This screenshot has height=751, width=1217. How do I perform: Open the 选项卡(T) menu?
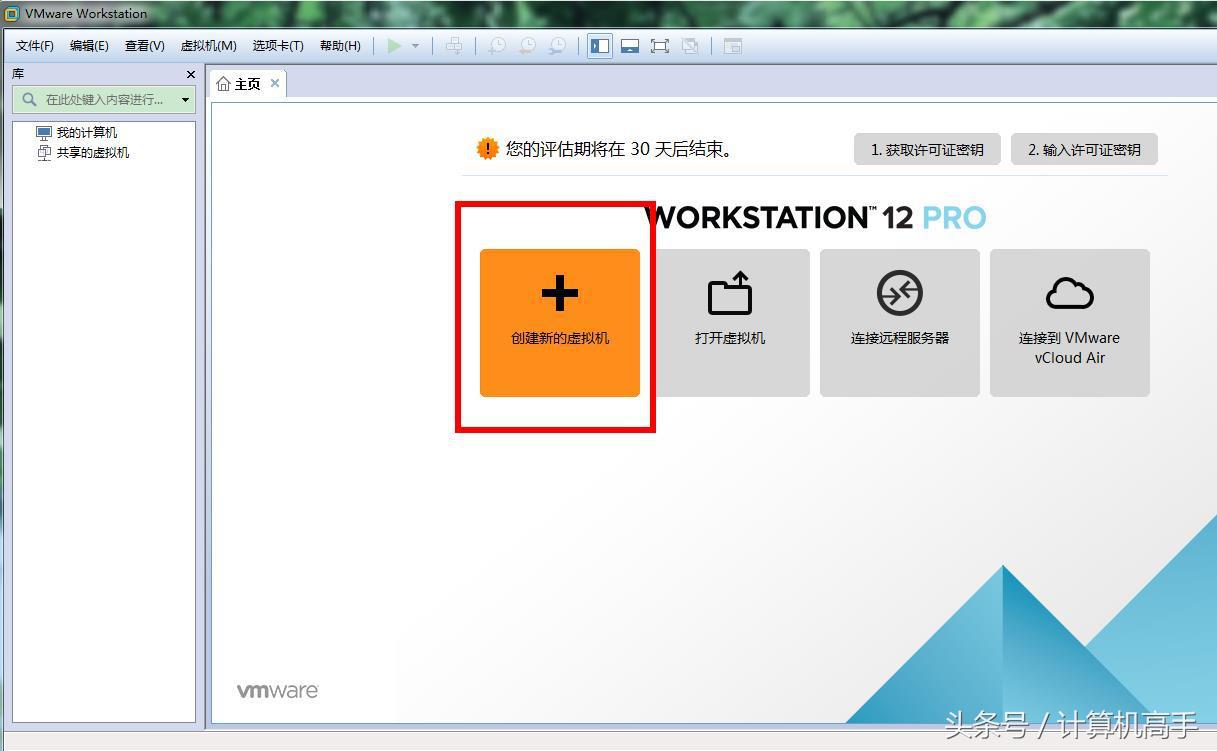tap(278, 46)
